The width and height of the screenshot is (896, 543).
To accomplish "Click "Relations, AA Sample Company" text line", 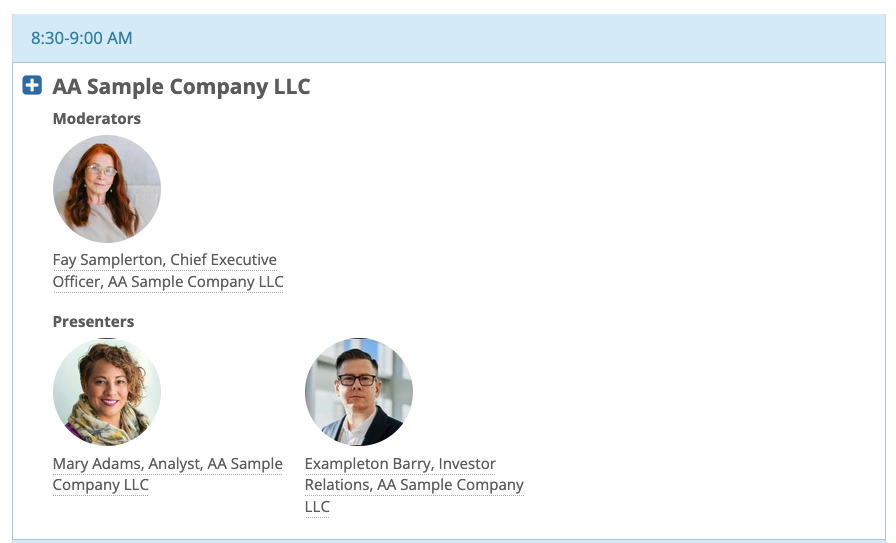I will pyautogui.click(x=414, y=485).
